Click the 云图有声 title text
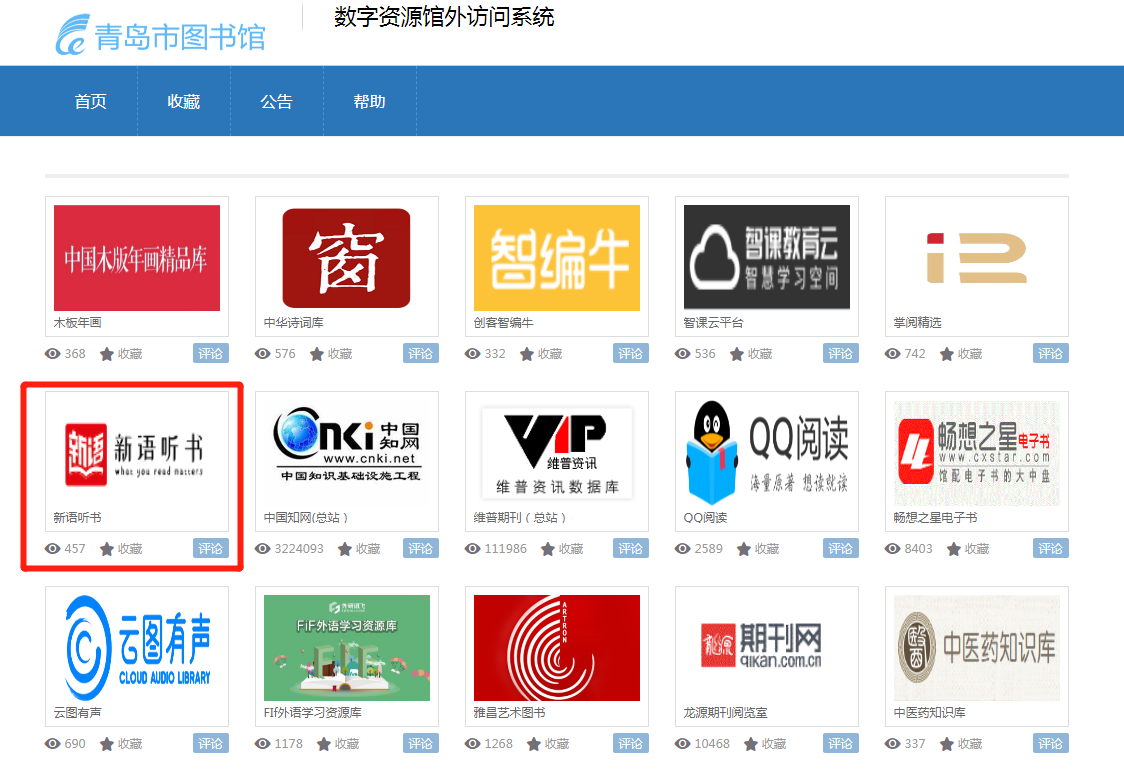1124x779 pixels. pos(77,712)
